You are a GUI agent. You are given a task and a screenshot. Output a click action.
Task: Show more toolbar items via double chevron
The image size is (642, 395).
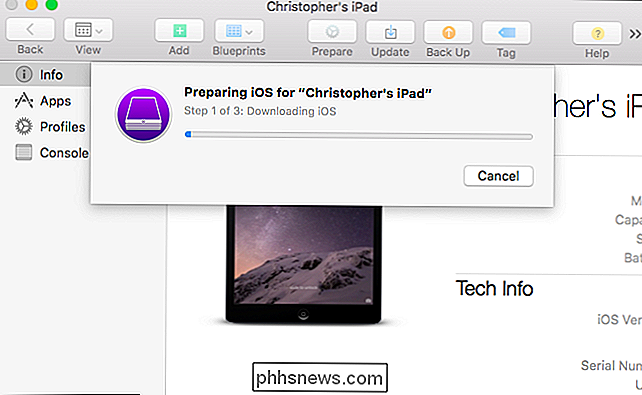click(635, 34)
